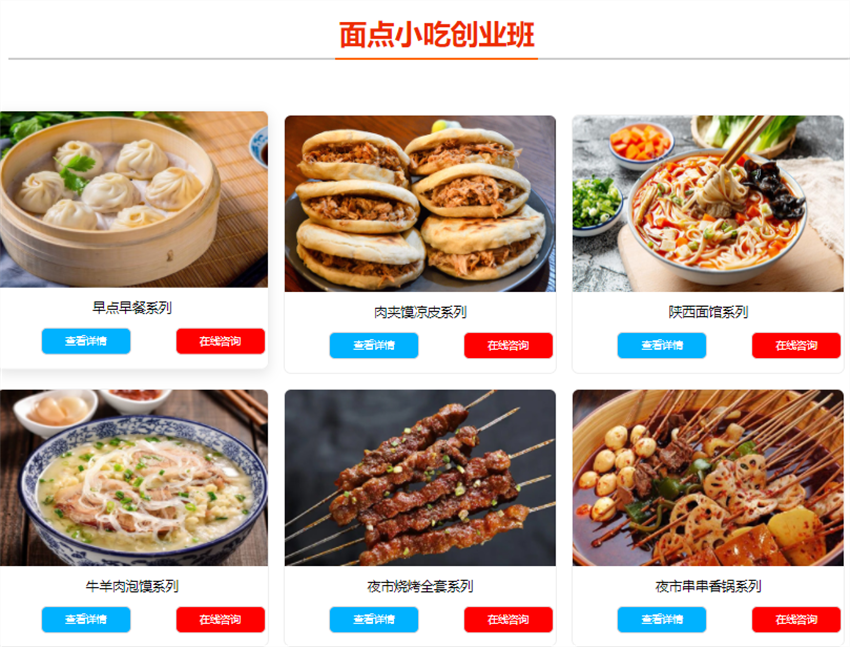Image resolution: width=850 pixels, height=647 pixels.
Task: View details of 肉夹馍凉皮系列
Action: coord(374,345)
